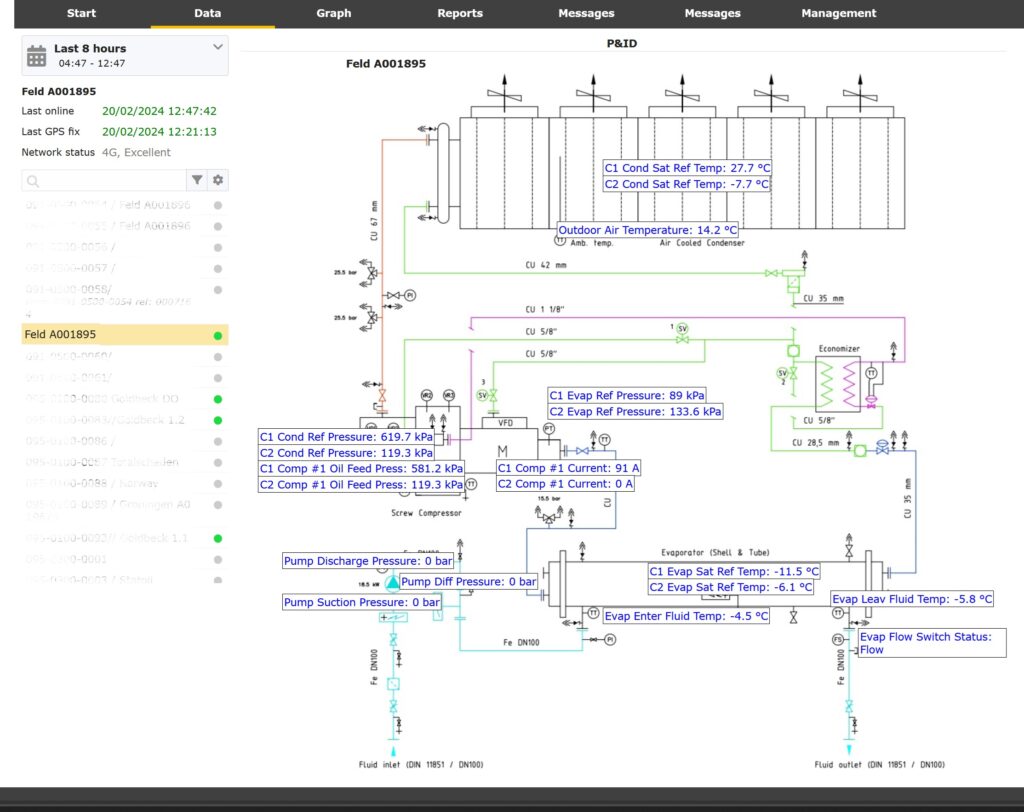Click C1 Evap Sat Ref Temp: -11.5 °C label
This screenshot has height=812, width=1024.
[x=733, y=571]
